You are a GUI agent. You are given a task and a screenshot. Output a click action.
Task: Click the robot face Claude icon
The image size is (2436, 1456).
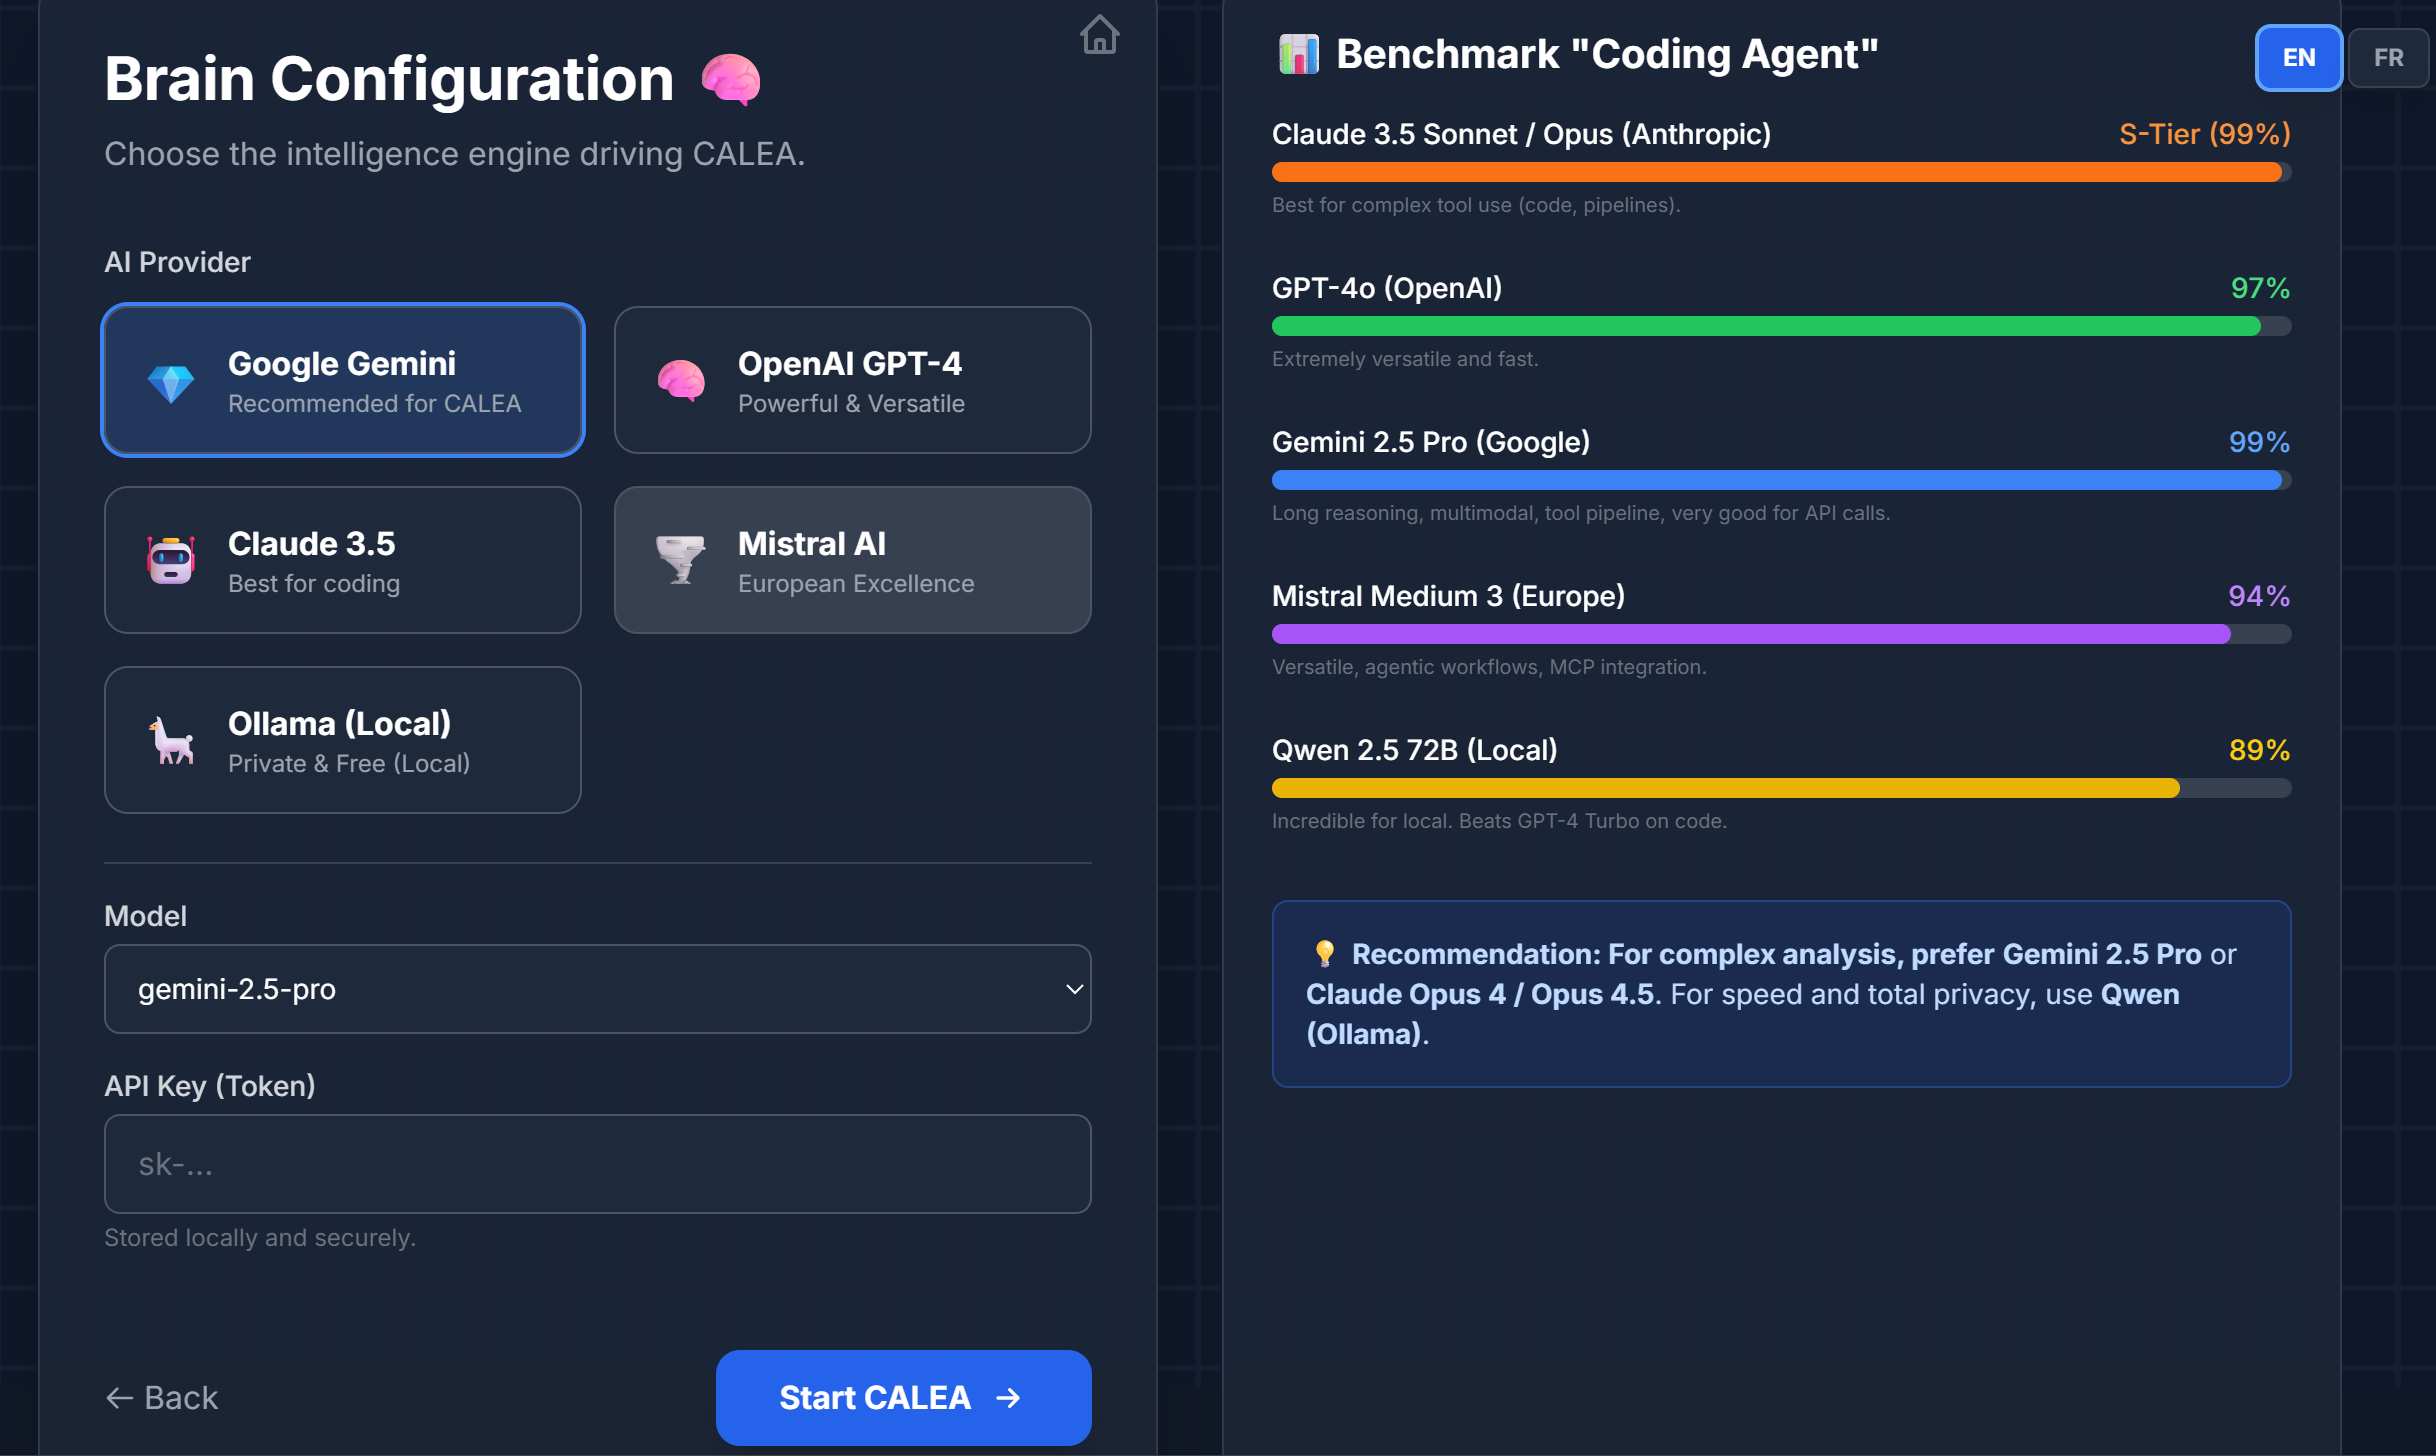[171, 560]
